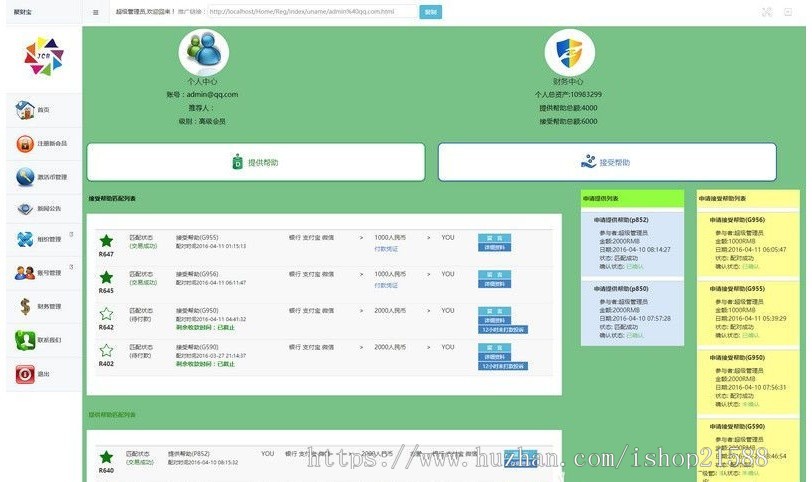Screen dimensions: 812x482
Task: Click the fullscreen icon in top bar
Action: (767, 12)
